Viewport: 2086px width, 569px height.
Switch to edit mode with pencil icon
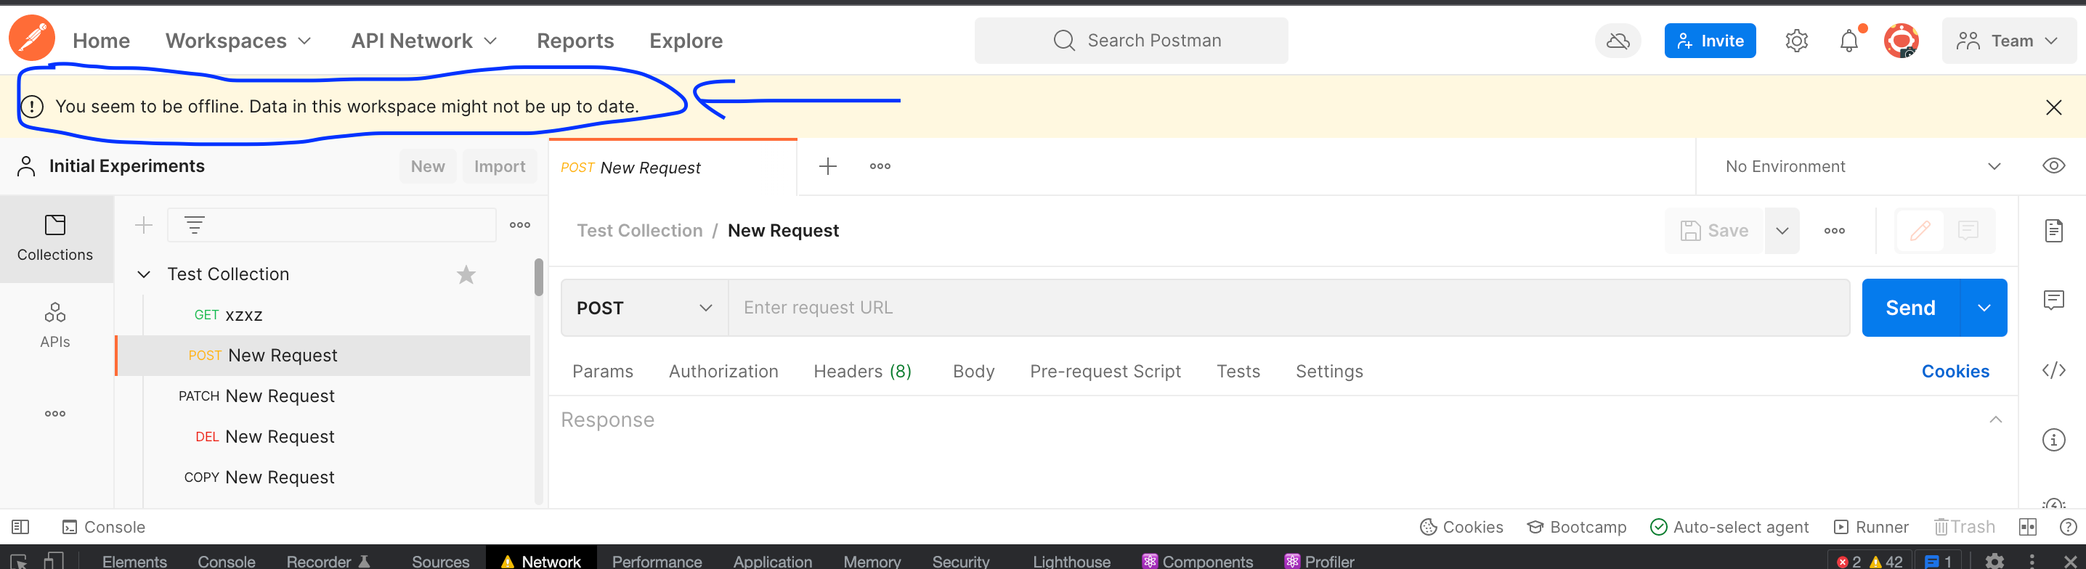1920,231
